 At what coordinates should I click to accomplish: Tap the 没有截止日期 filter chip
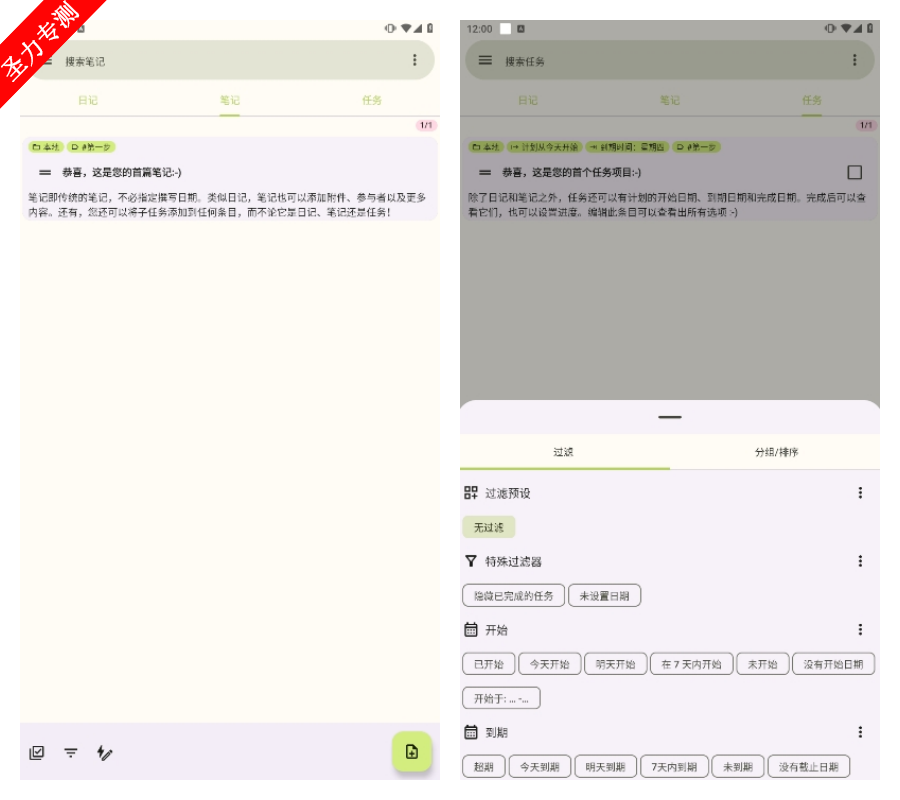[x=809, y=766]
